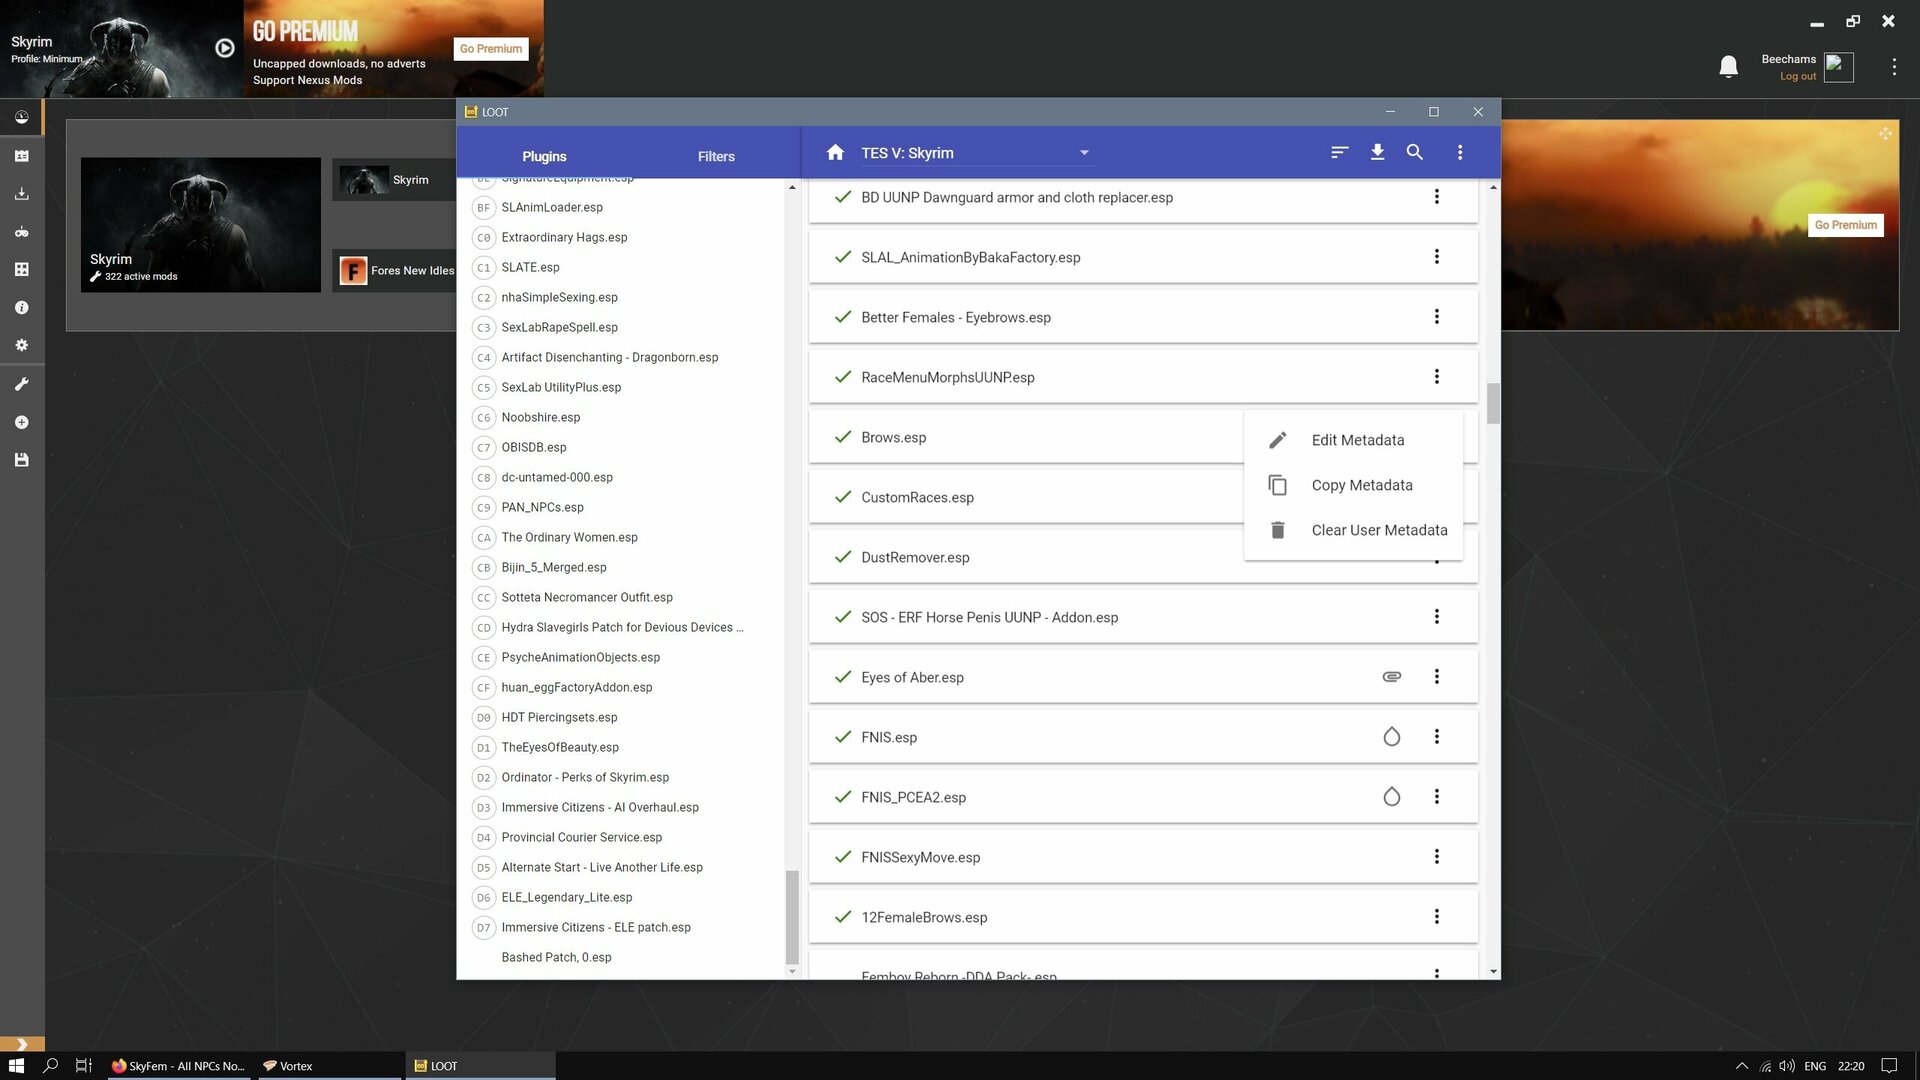
Task: Select The Ordinary Women.esp in plugin list
Action: coord(569,537)
